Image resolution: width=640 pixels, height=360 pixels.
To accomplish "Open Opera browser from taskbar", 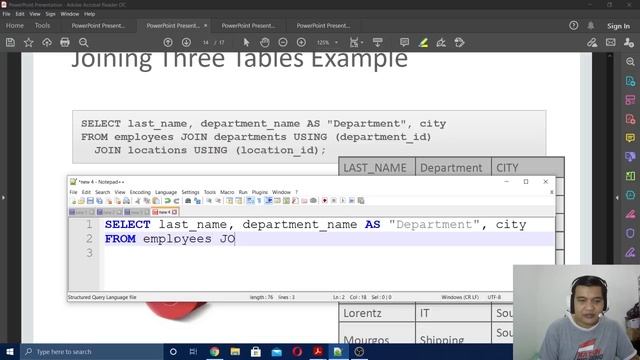I will coord(297,351).
